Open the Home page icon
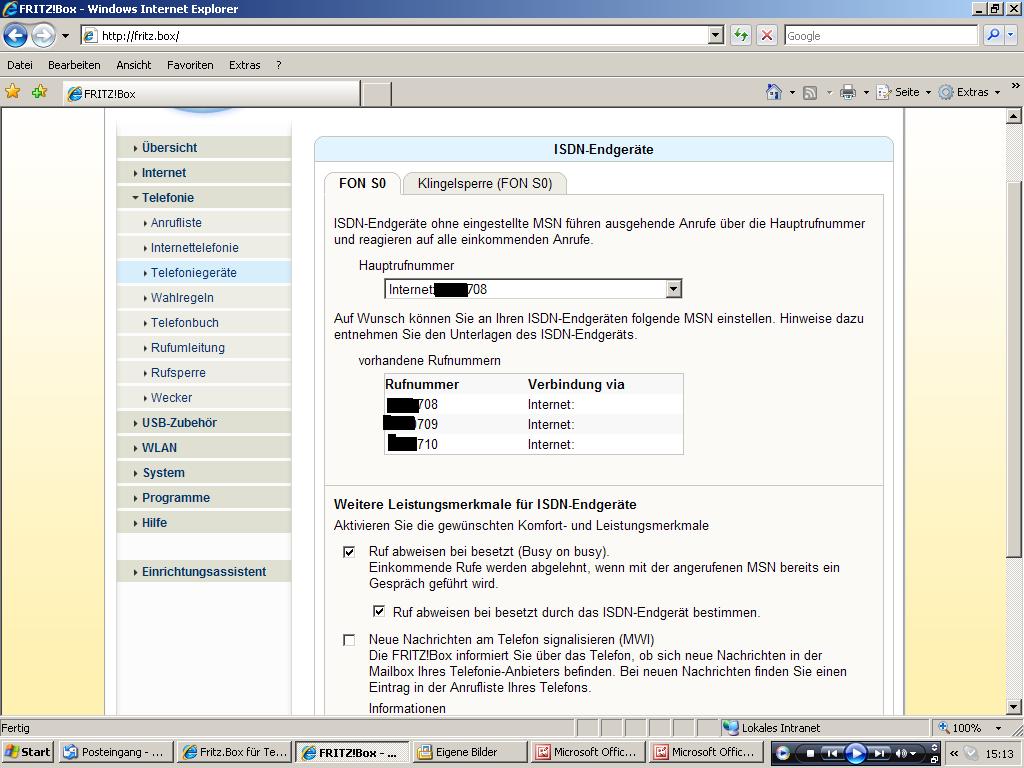This screenshot has width=1024, height=768. 773,92
